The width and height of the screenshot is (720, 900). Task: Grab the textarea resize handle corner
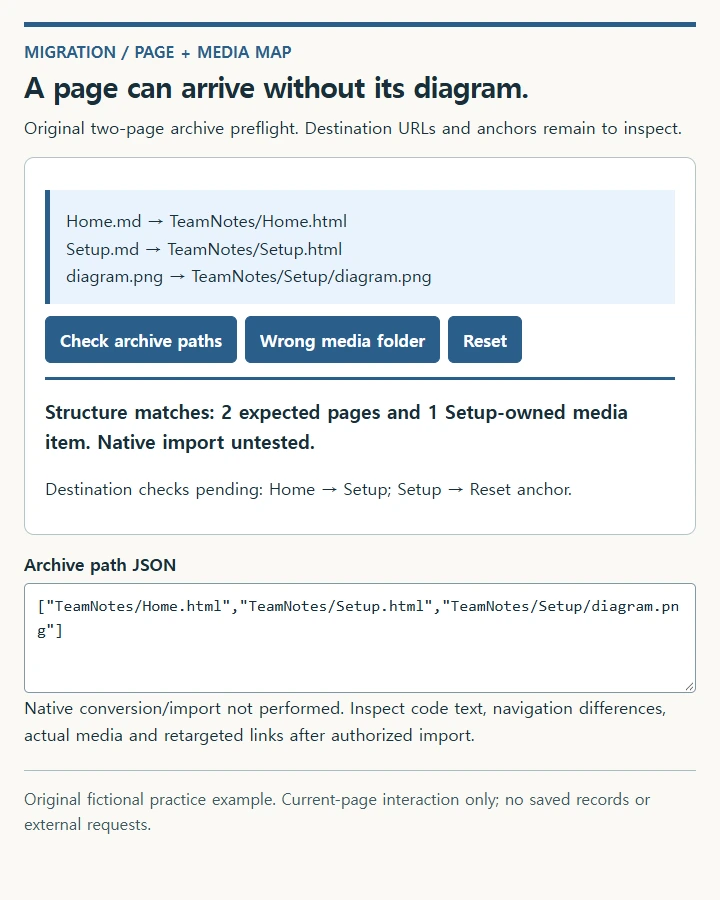[689, 686]
